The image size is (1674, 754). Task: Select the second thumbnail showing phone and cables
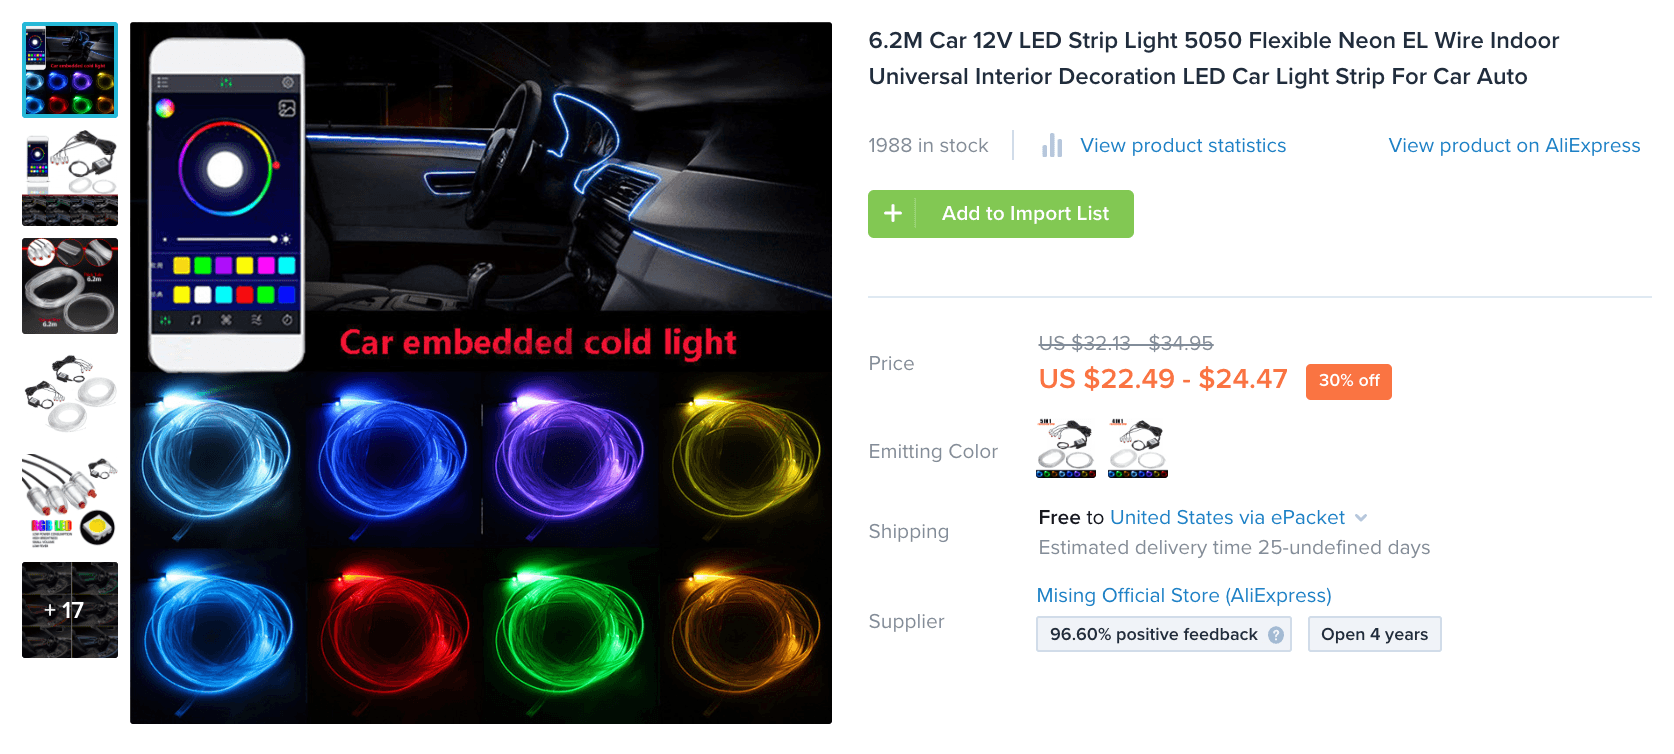coord(70,178)
